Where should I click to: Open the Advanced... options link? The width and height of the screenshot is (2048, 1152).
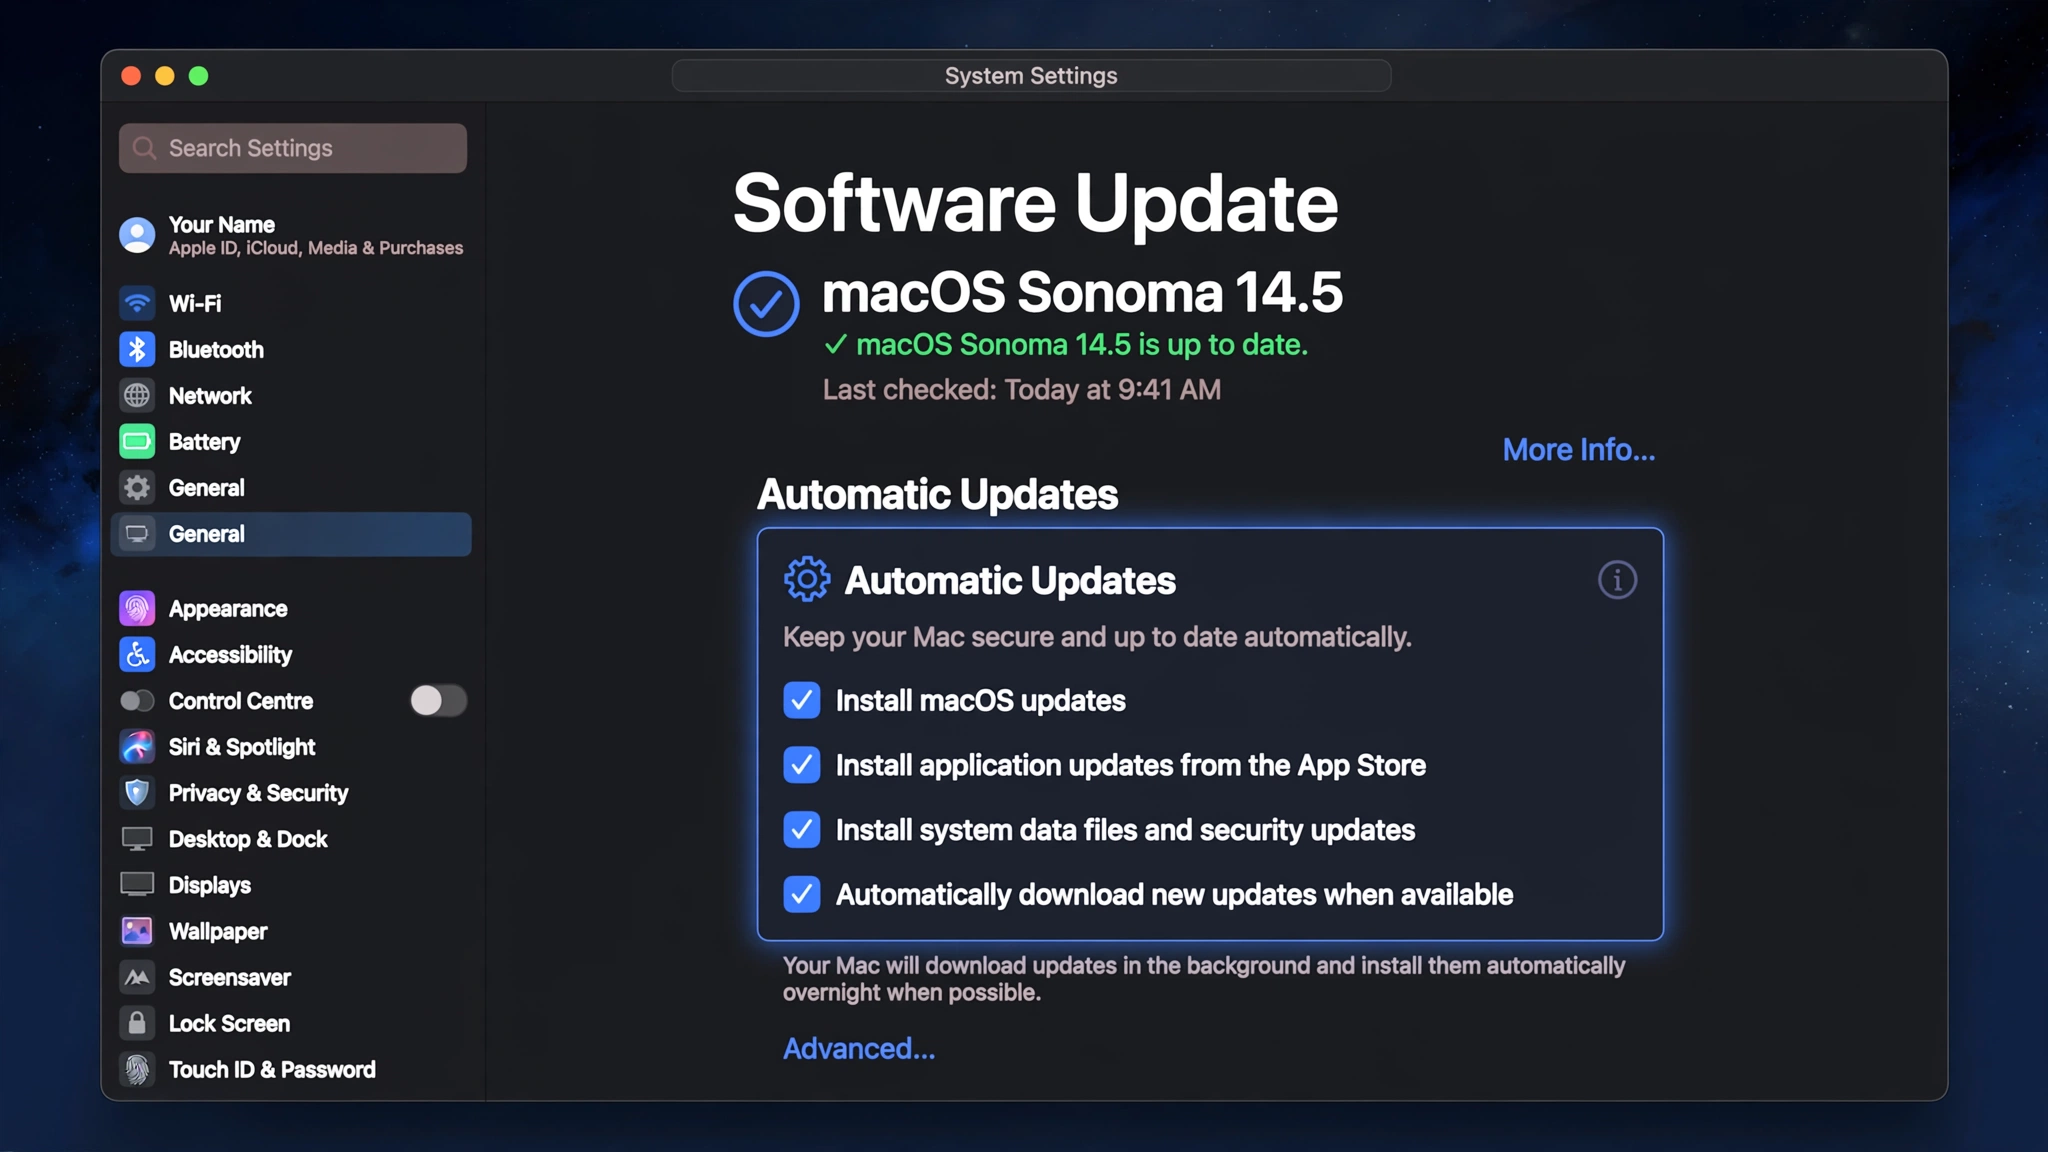[859, 1048]
